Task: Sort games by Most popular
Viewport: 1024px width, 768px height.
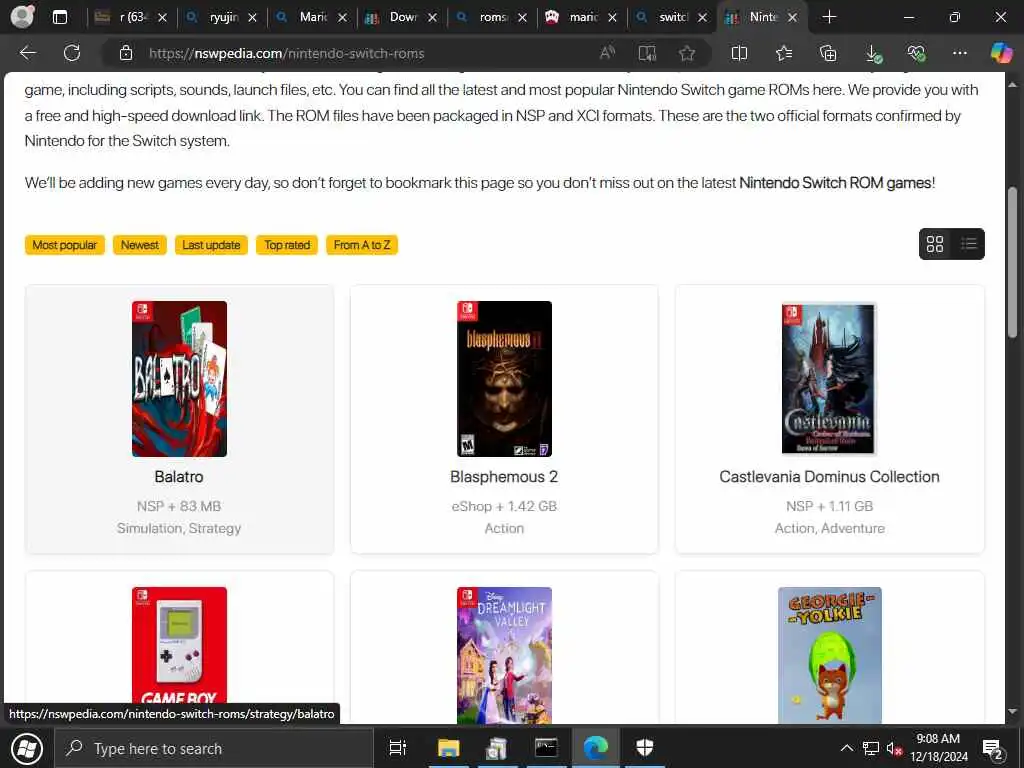Action: 65,245
